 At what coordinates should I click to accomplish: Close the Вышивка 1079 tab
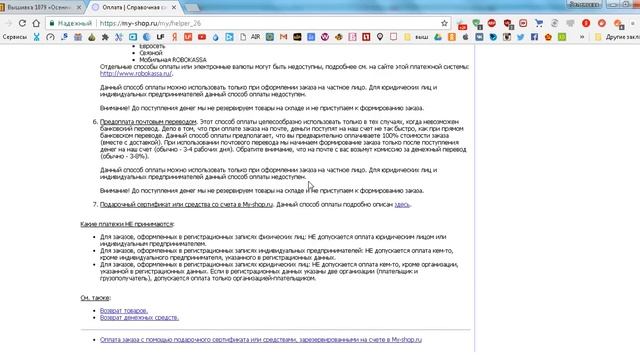(79, 7)
